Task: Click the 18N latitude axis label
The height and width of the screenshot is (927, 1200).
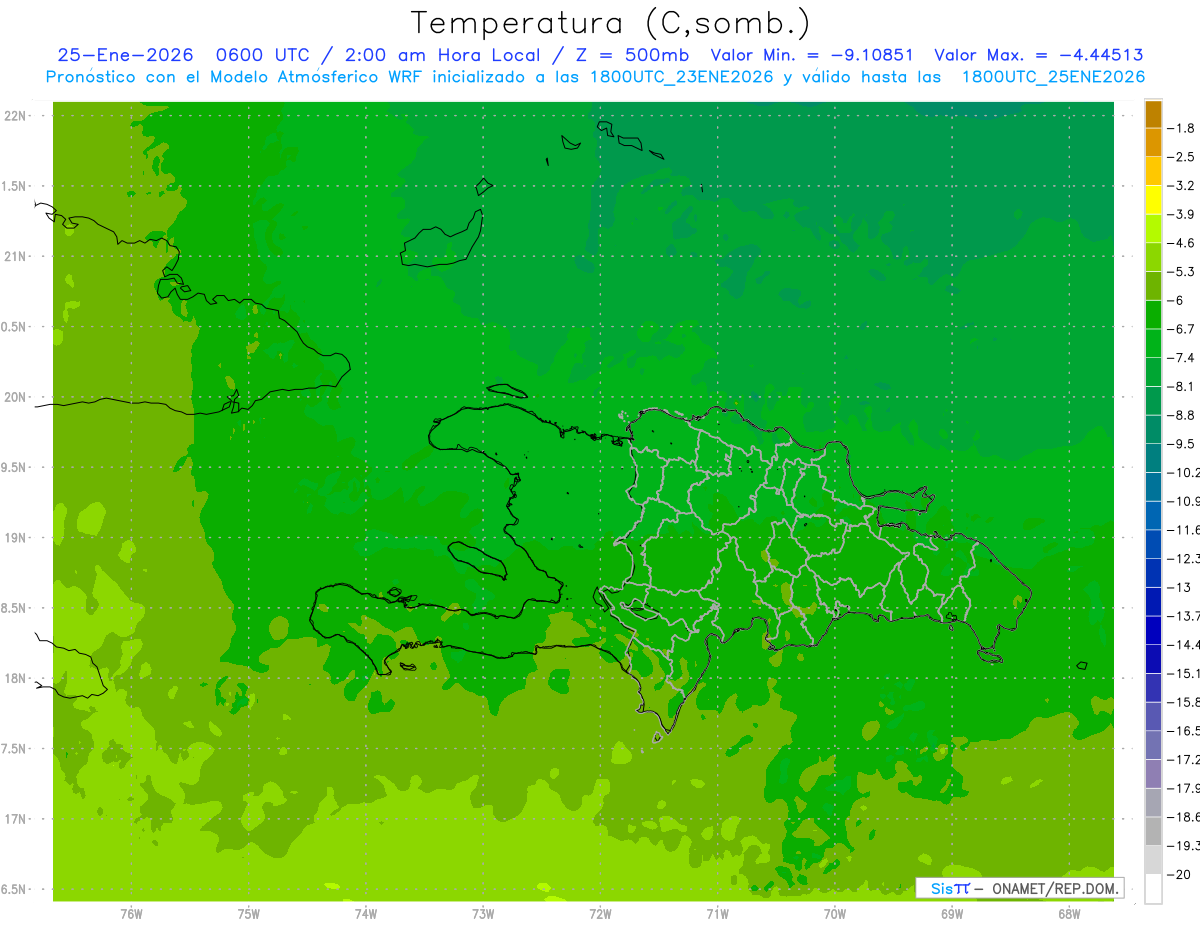Action: [x=16, y=678]
